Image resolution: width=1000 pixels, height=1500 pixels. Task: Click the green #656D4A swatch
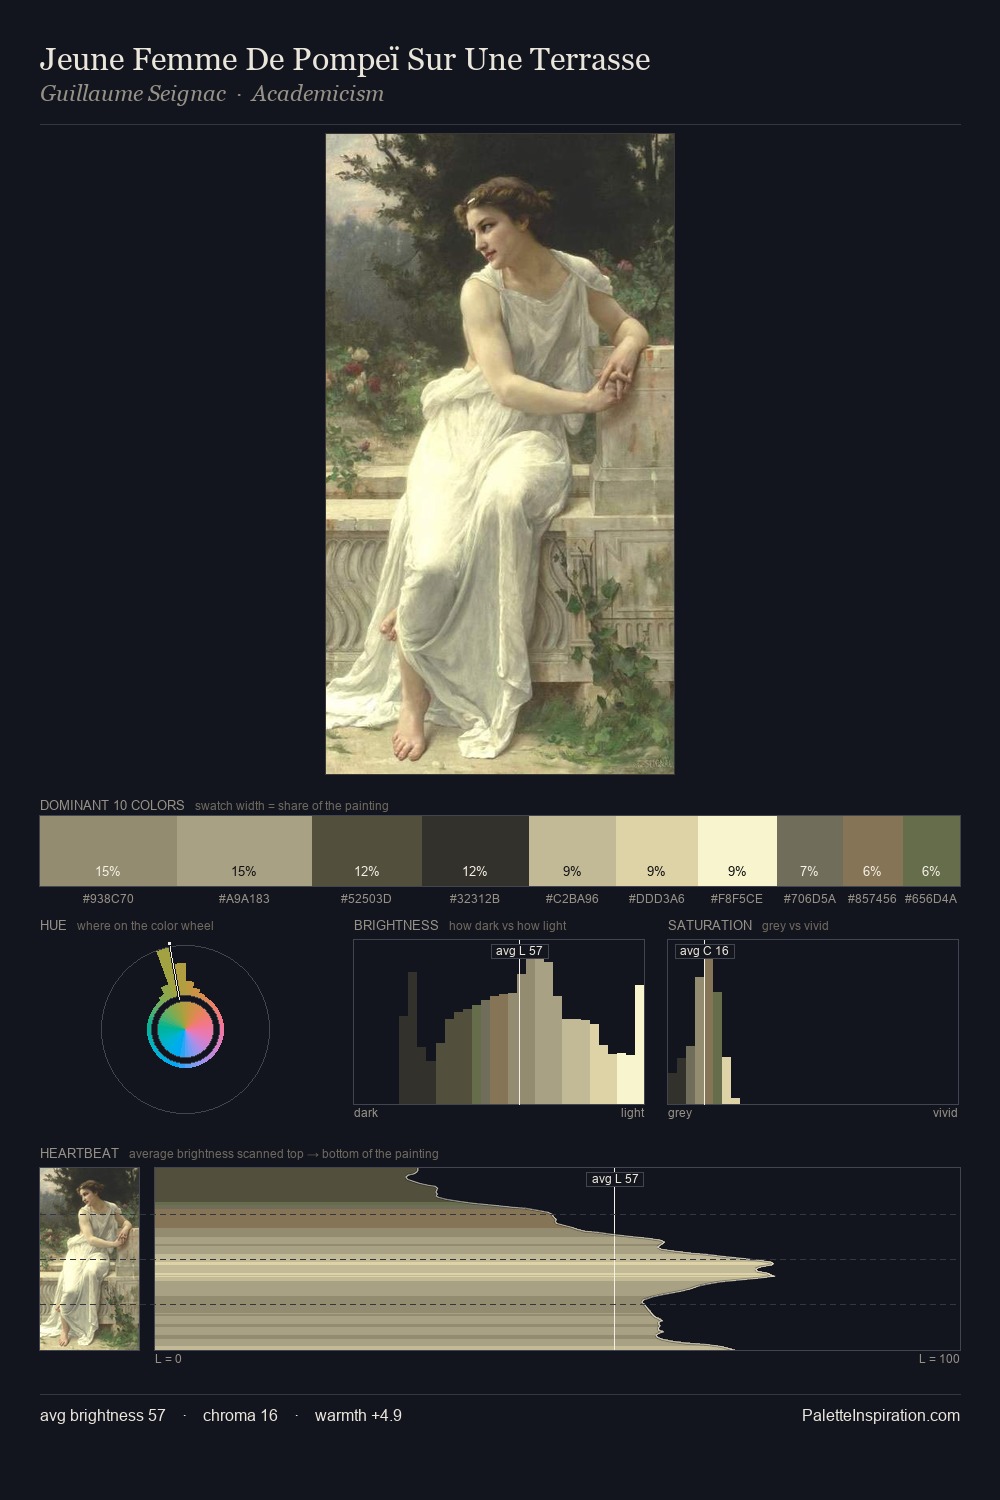[x=931, y=851]
